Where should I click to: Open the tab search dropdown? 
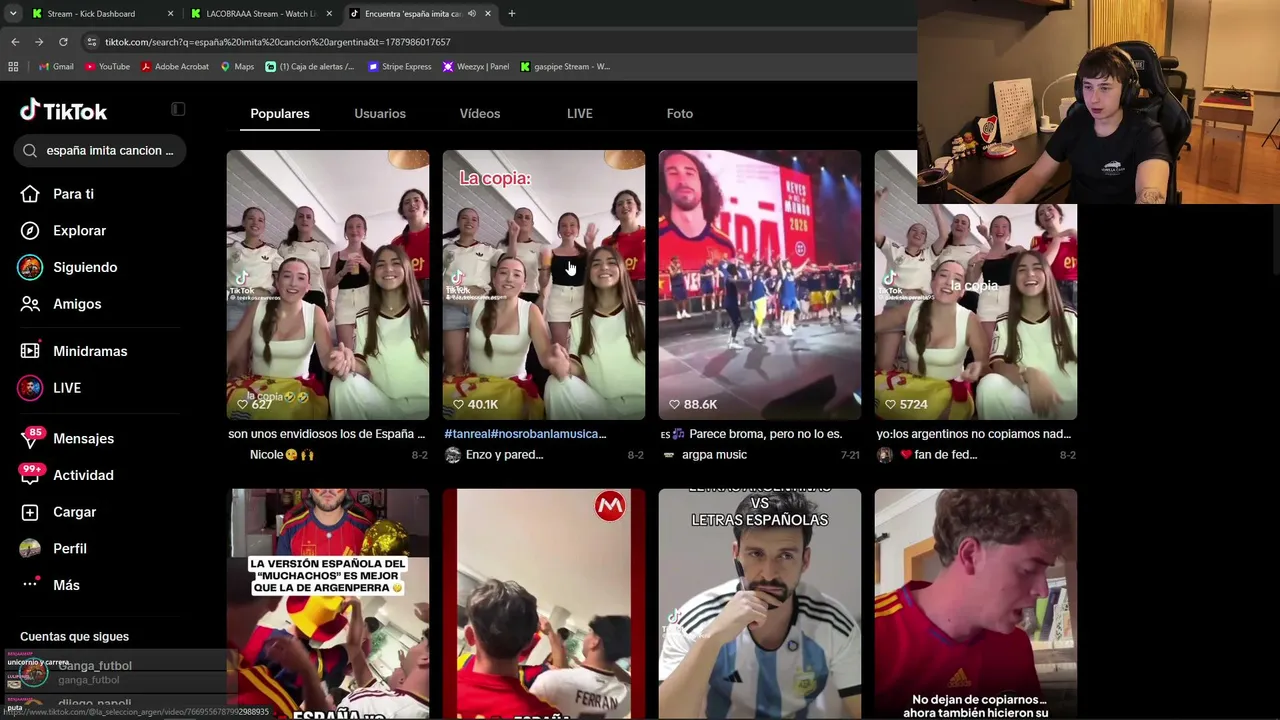13,14
